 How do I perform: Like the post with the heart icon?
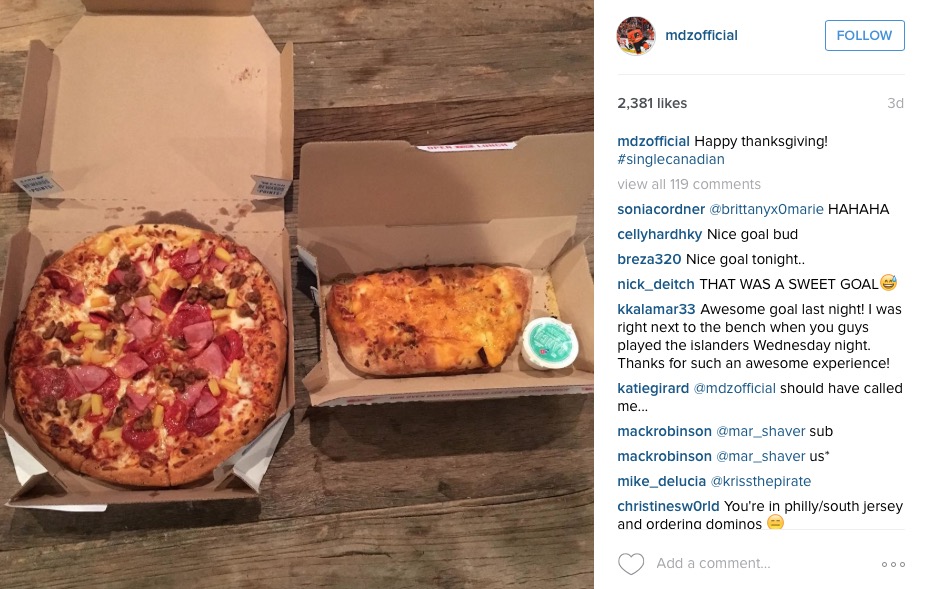point(631,564)
